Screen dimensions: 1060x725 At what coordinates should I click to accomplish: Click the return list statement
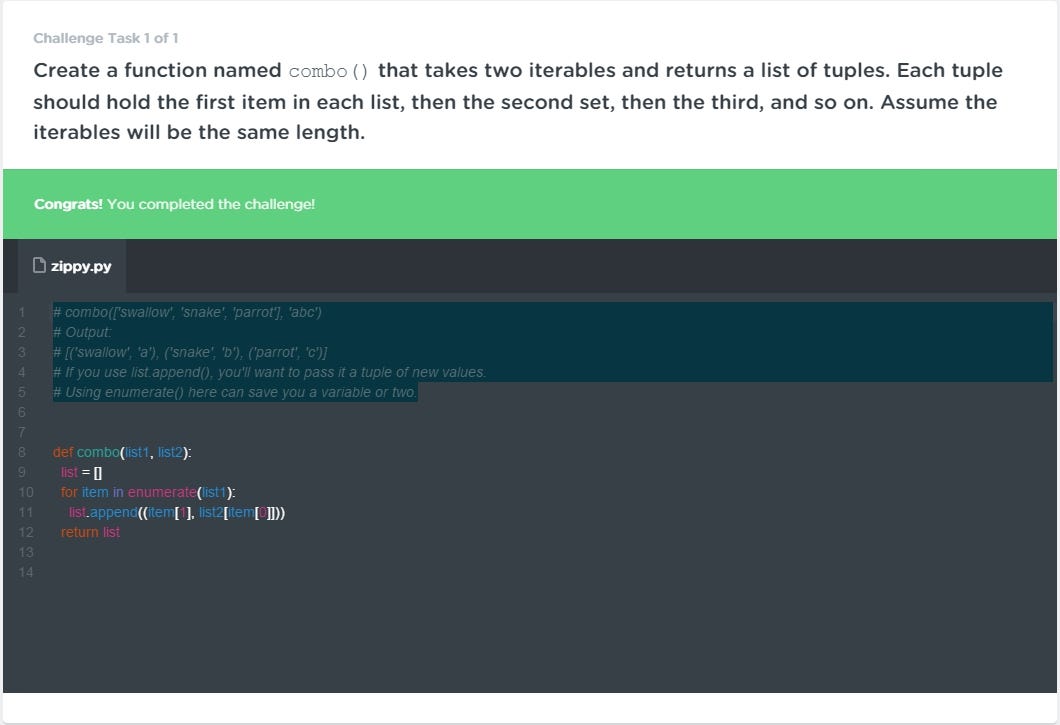click(88, 532)
